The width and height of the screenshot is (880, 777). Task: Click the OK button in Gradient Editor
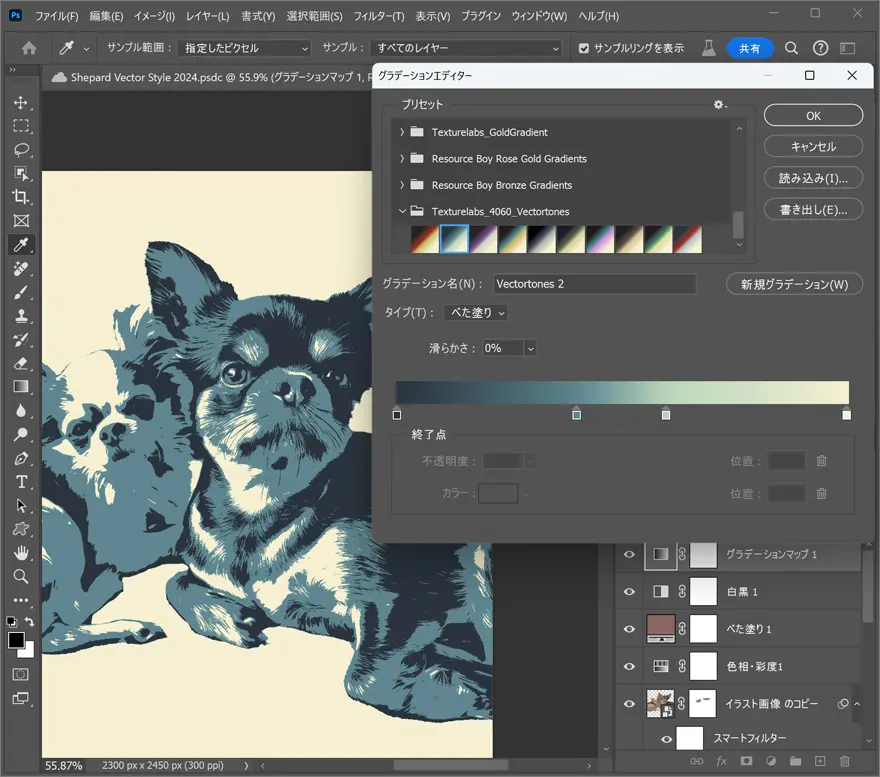click(813, 116)
